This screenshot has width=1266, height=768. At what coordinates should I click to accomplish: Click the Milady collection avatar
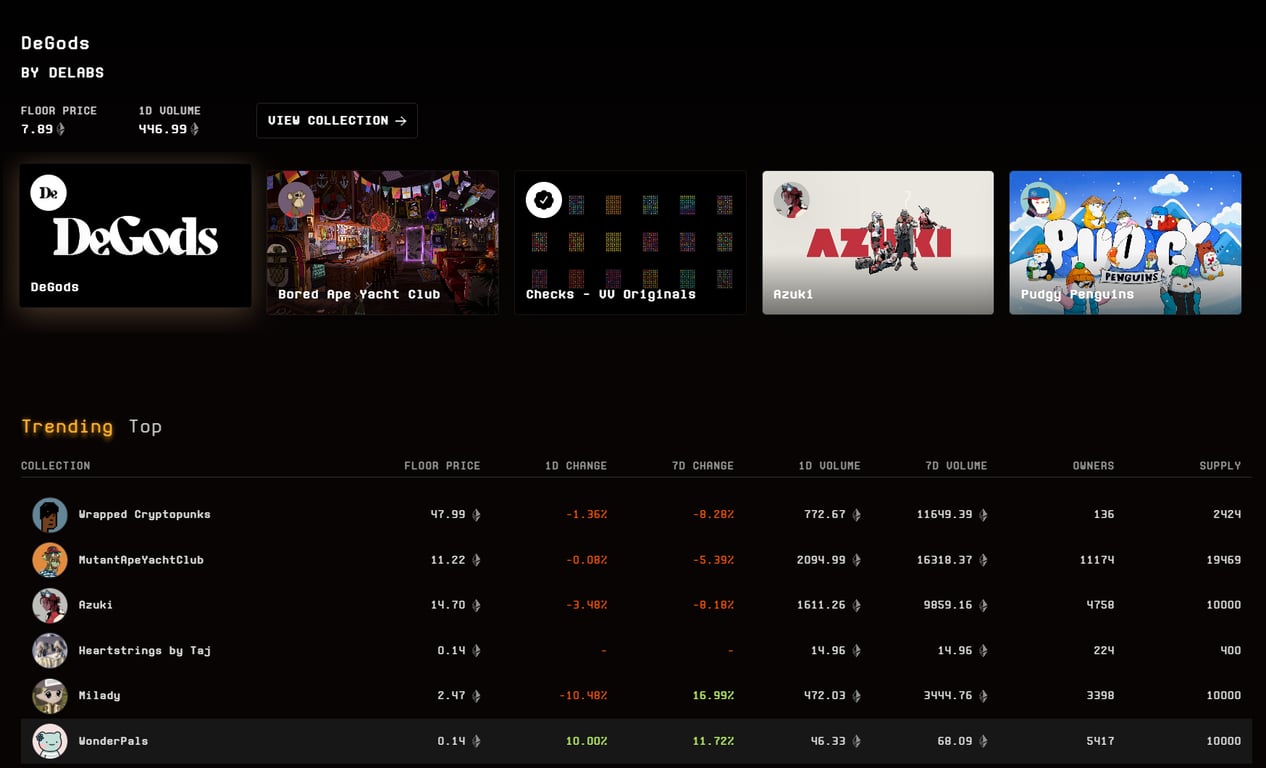point(51,695)
